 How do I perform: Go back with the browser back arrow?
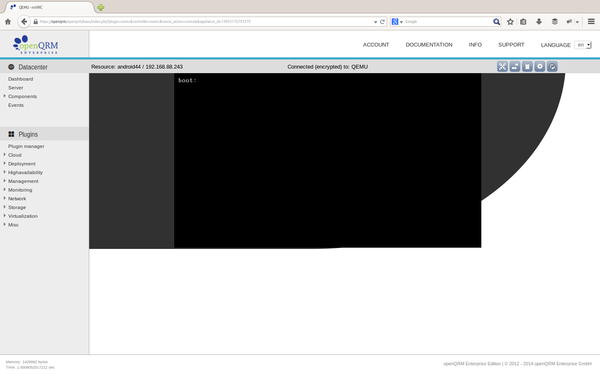click(24, 22)
